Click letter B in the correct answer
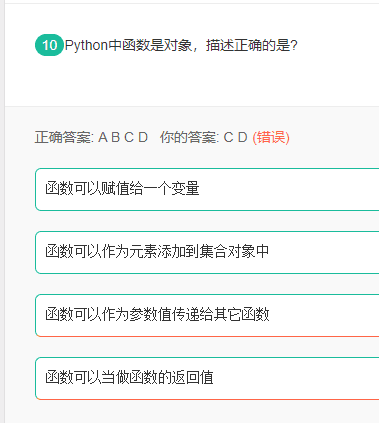Viewport: 379px width, 423px height. [x=116, y=137]
